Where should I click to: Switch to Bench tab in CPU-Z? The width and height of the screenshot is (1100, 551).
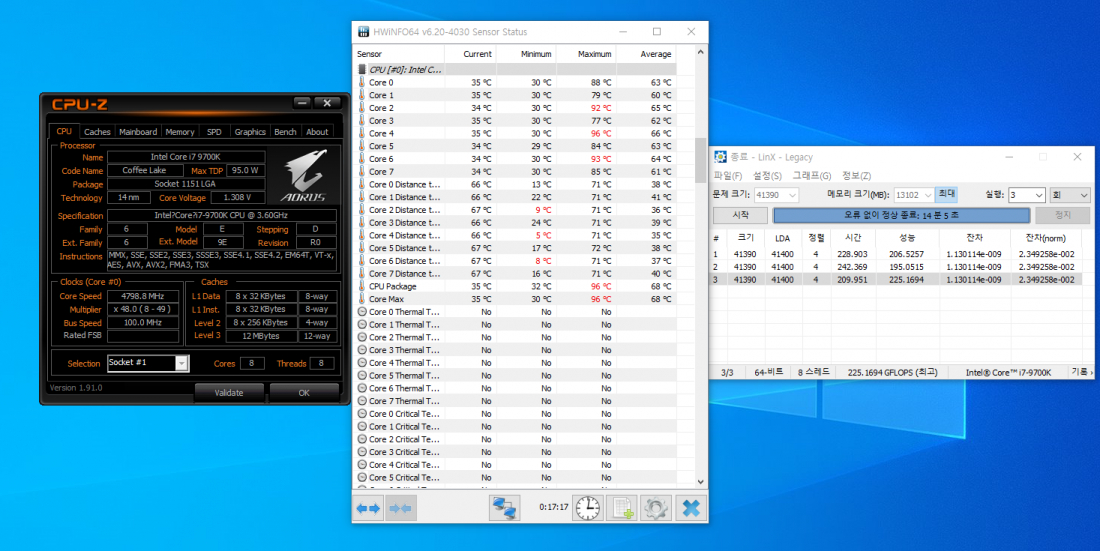click(286, 131)
